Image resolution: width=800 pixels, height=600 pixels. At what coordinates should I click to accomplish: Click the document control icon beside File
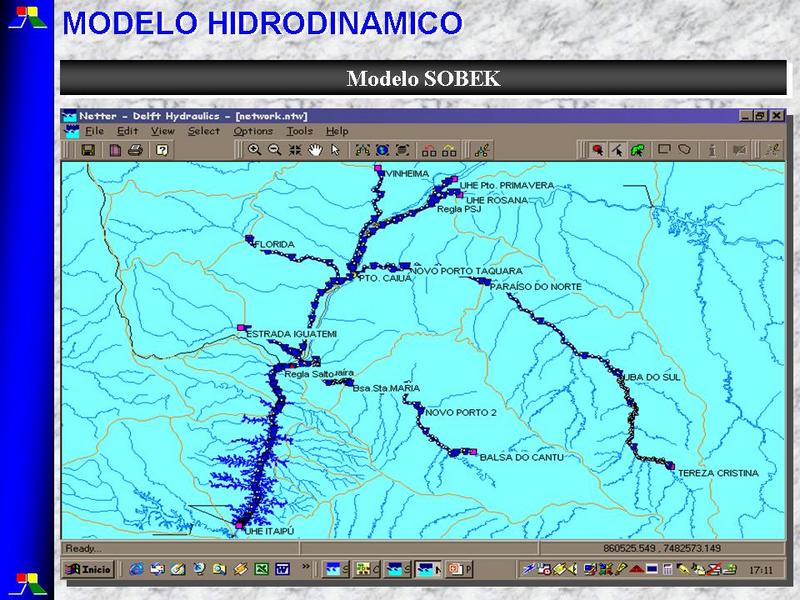72,132
